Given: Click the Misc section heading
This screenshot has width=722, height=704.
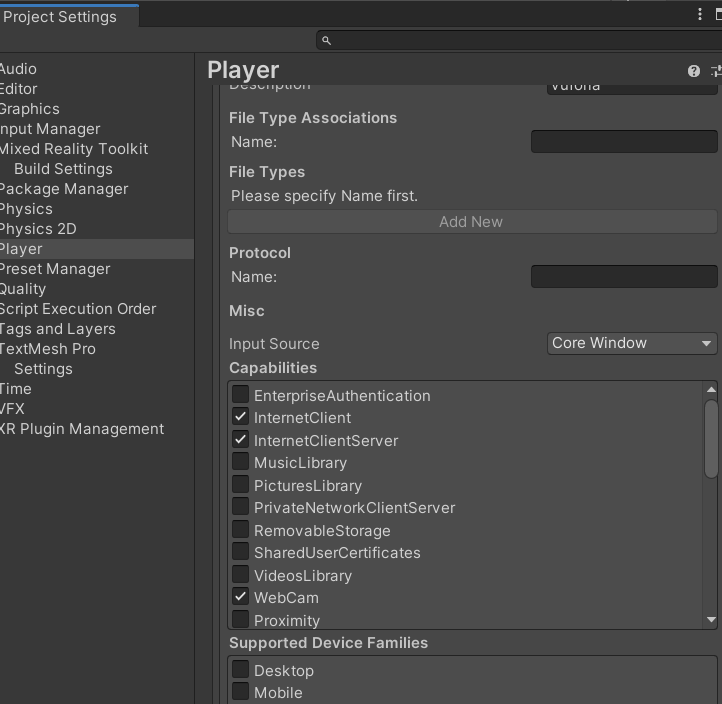Looking at the screenshot, I should click(247, 311).
